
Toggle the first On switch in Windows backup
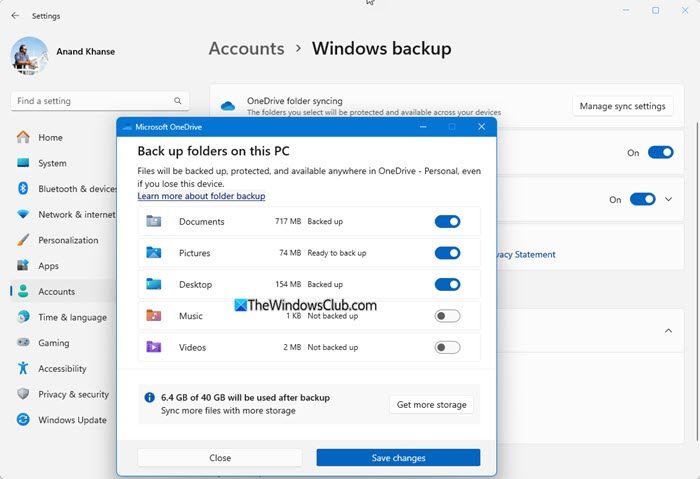(x=661, y=152)
